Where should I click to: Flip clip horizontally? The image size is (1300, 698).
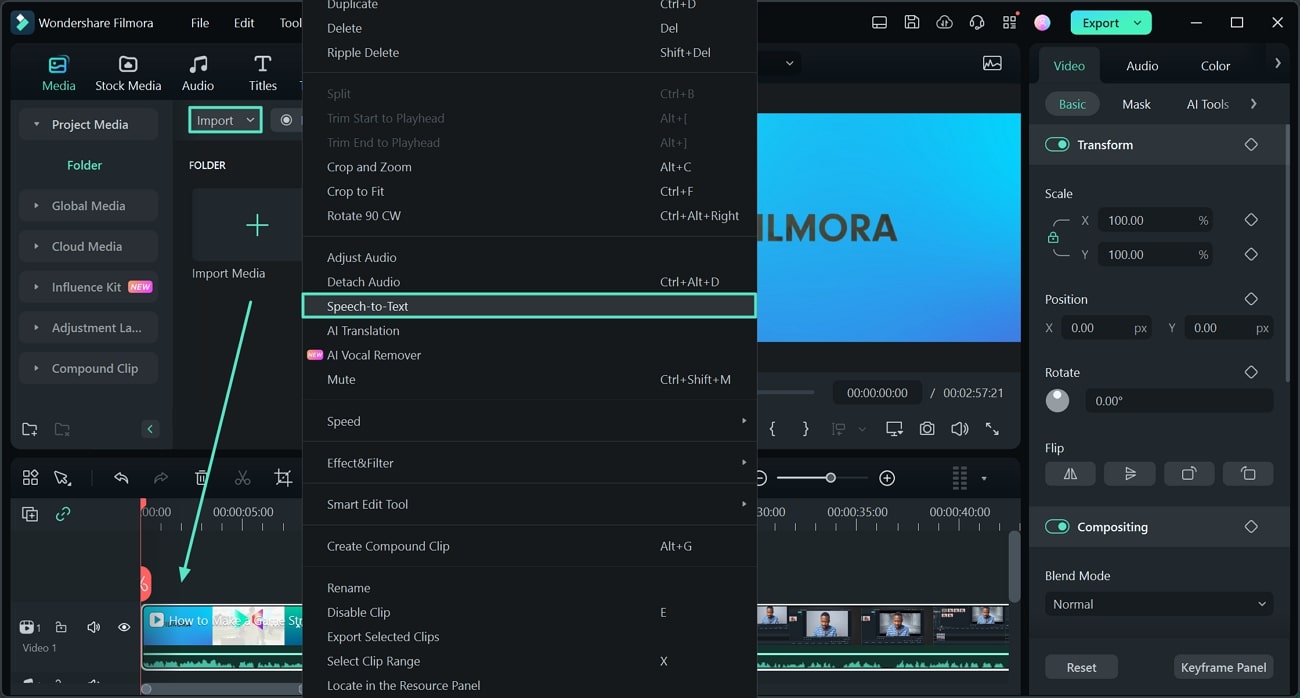coord(1070,474)
